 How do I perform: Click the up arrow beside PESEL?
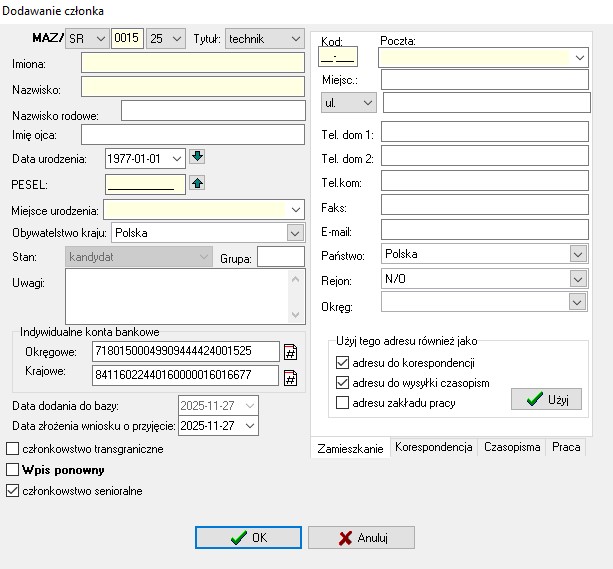(x=197, y=183)
